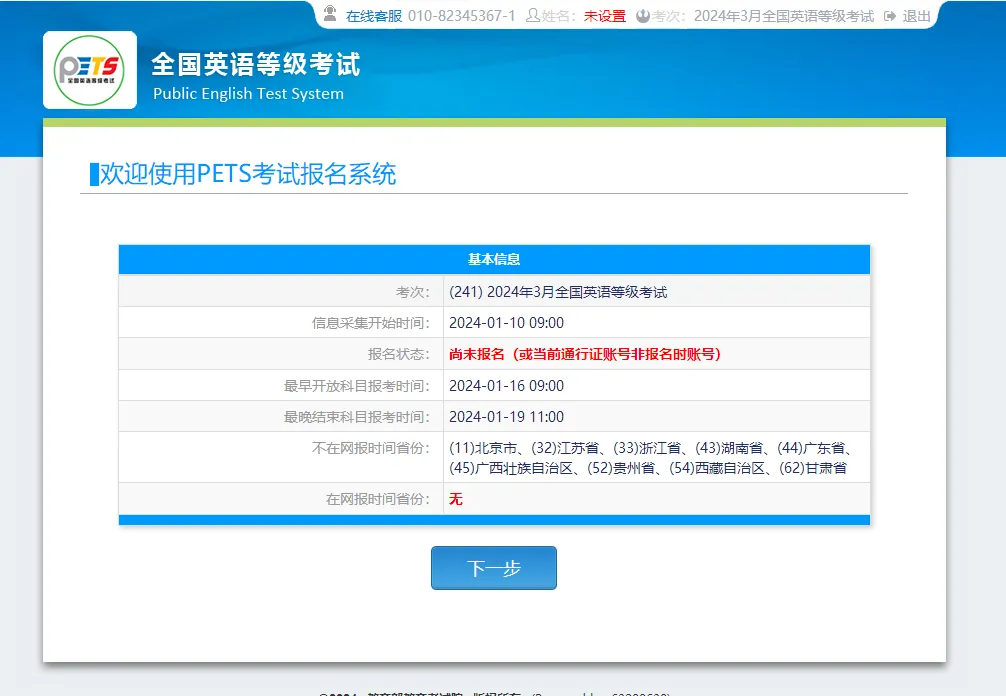Image resolution: width=1006 pixels, height=696 pixels.
Task: Click the 报名状态 label
Action: [398, 354]
